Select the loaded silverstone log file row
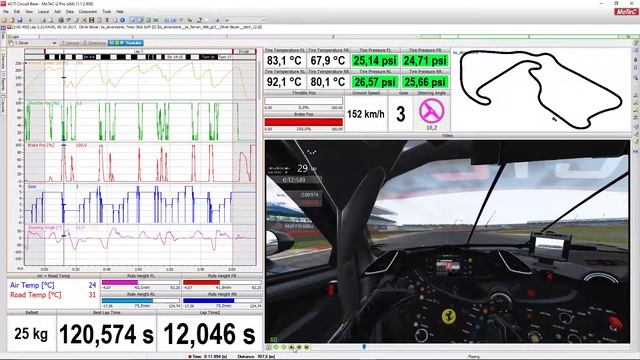 [x=137, y=27]
